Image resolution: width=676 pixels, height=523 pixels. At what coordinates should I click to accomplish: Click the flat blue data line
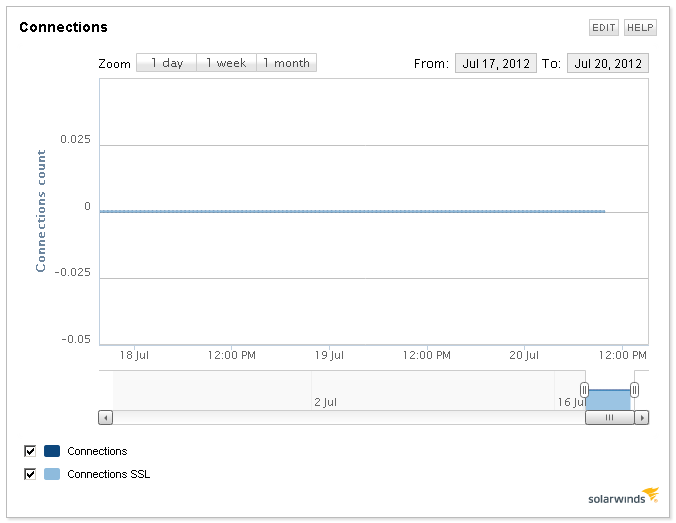[352, 211]
